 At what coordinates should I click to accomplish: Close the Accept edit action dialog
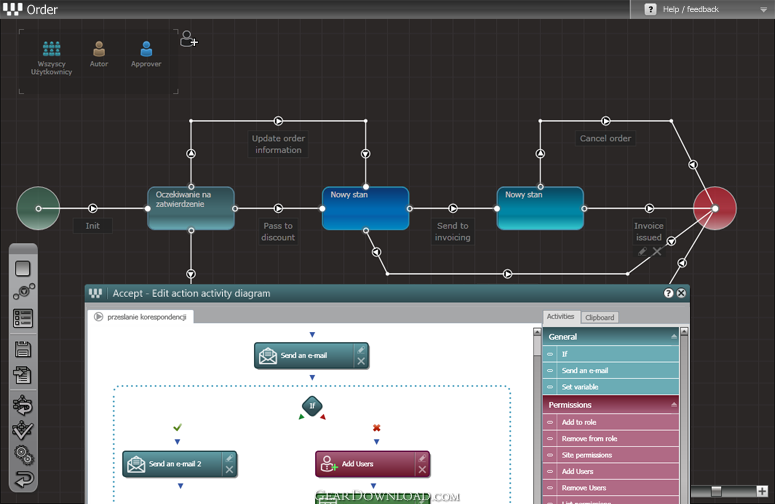pos(681,293)
